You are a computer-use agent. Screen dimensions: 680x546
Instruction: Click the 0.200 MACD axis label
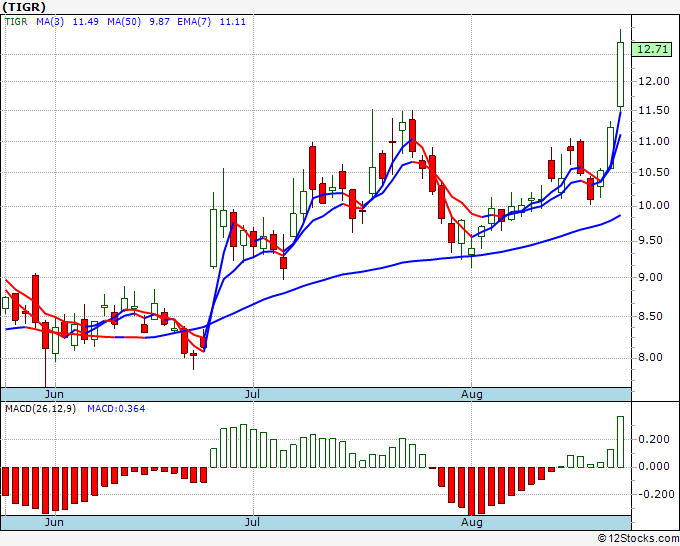(x=654, y=440)
